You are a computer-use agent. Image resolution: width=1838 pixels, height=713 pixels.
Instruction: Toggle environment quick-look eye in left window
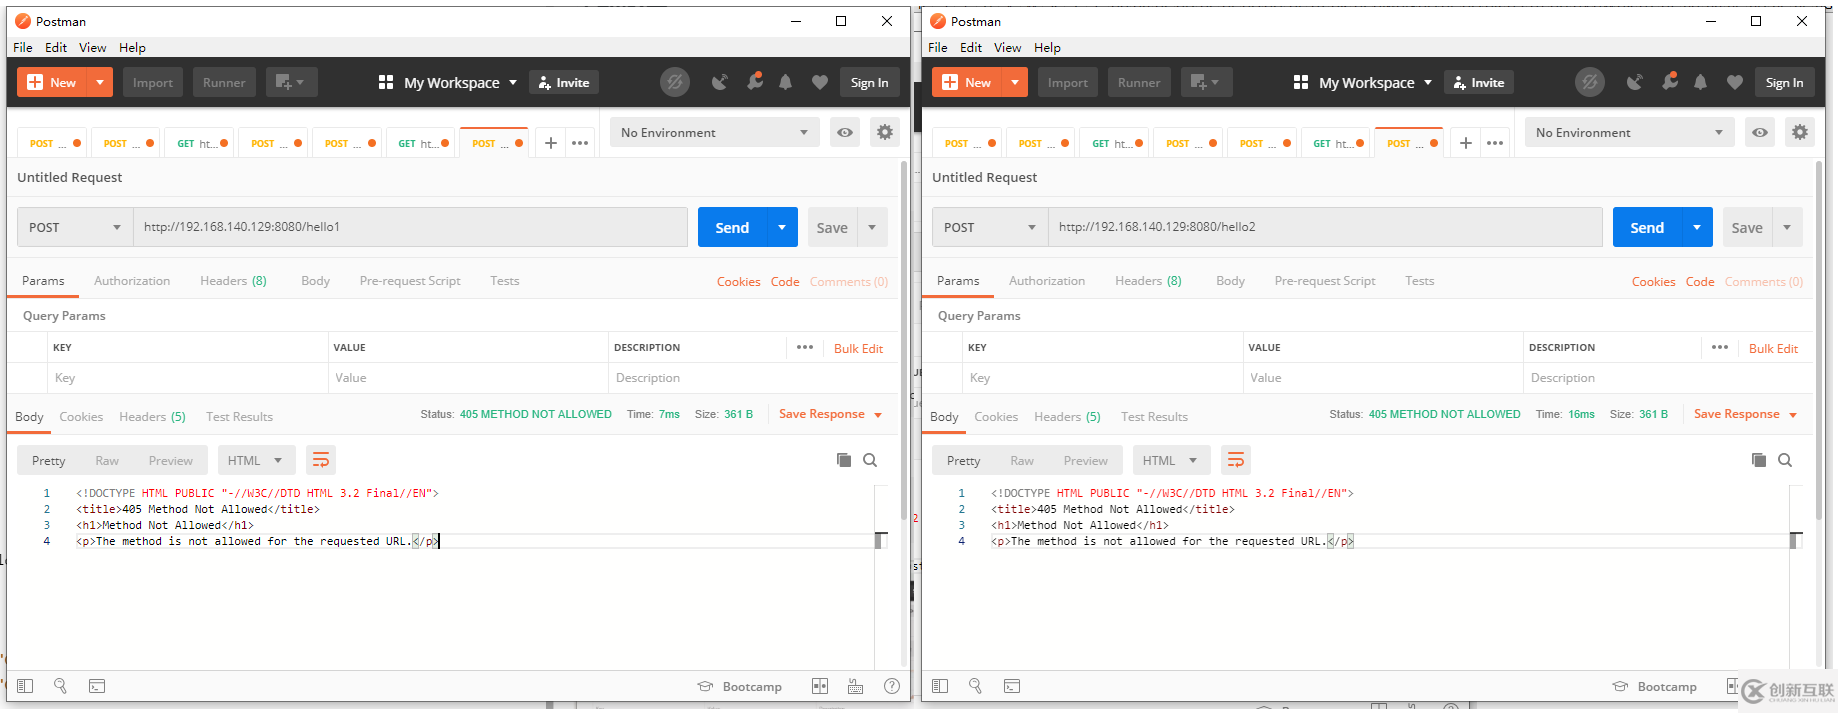click(x=845, y=132)
